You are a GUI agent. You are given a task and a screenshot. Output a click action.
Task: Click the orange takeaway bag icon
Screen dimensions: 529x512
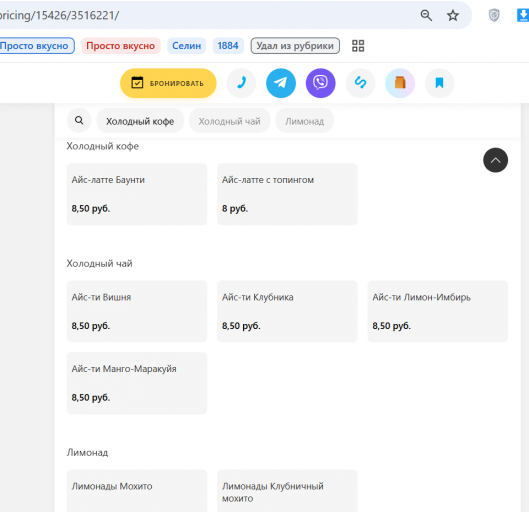[400, 83]
